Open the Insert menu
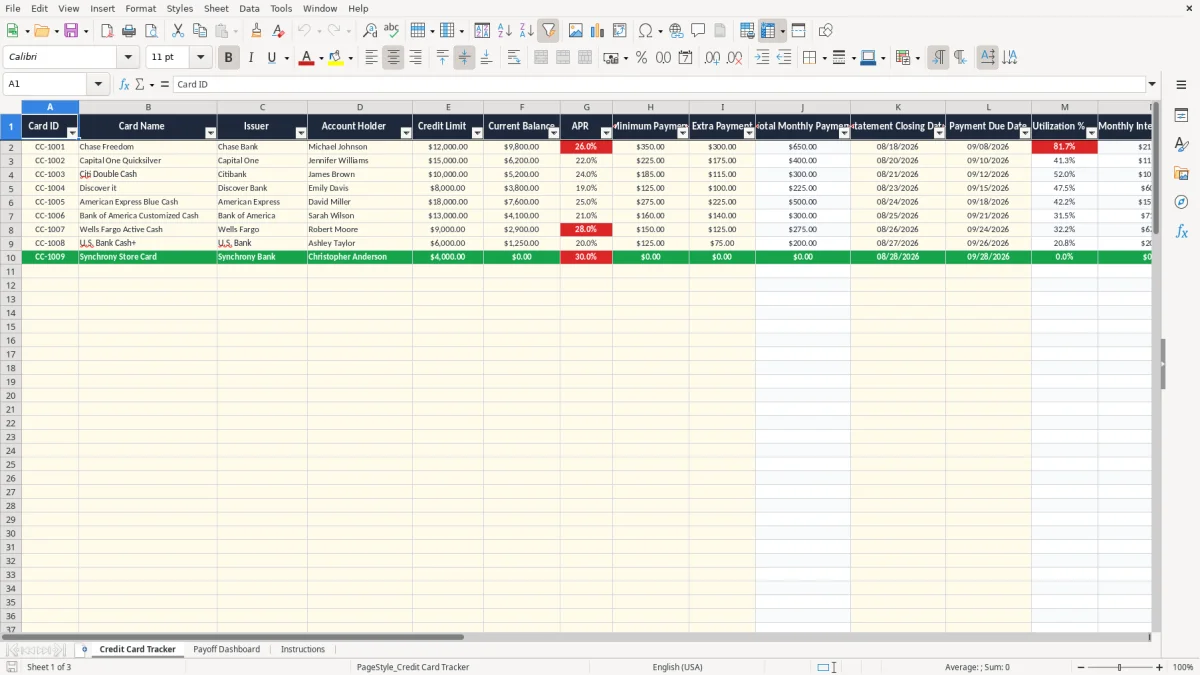The width and height of the screenshot is (1200, 675). [x=102, y=8]
